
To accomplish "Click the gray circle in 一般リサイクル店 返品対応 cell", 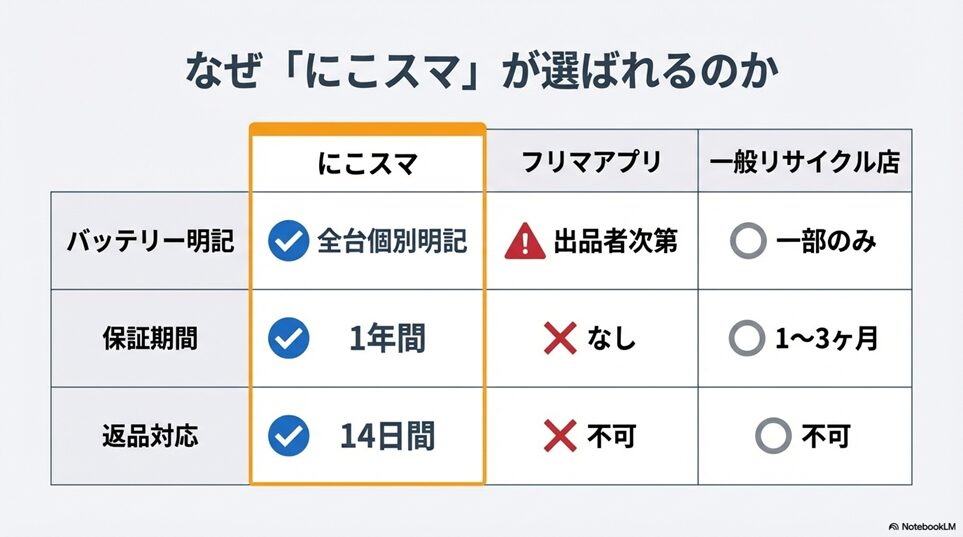I will (x=772, y=436).
